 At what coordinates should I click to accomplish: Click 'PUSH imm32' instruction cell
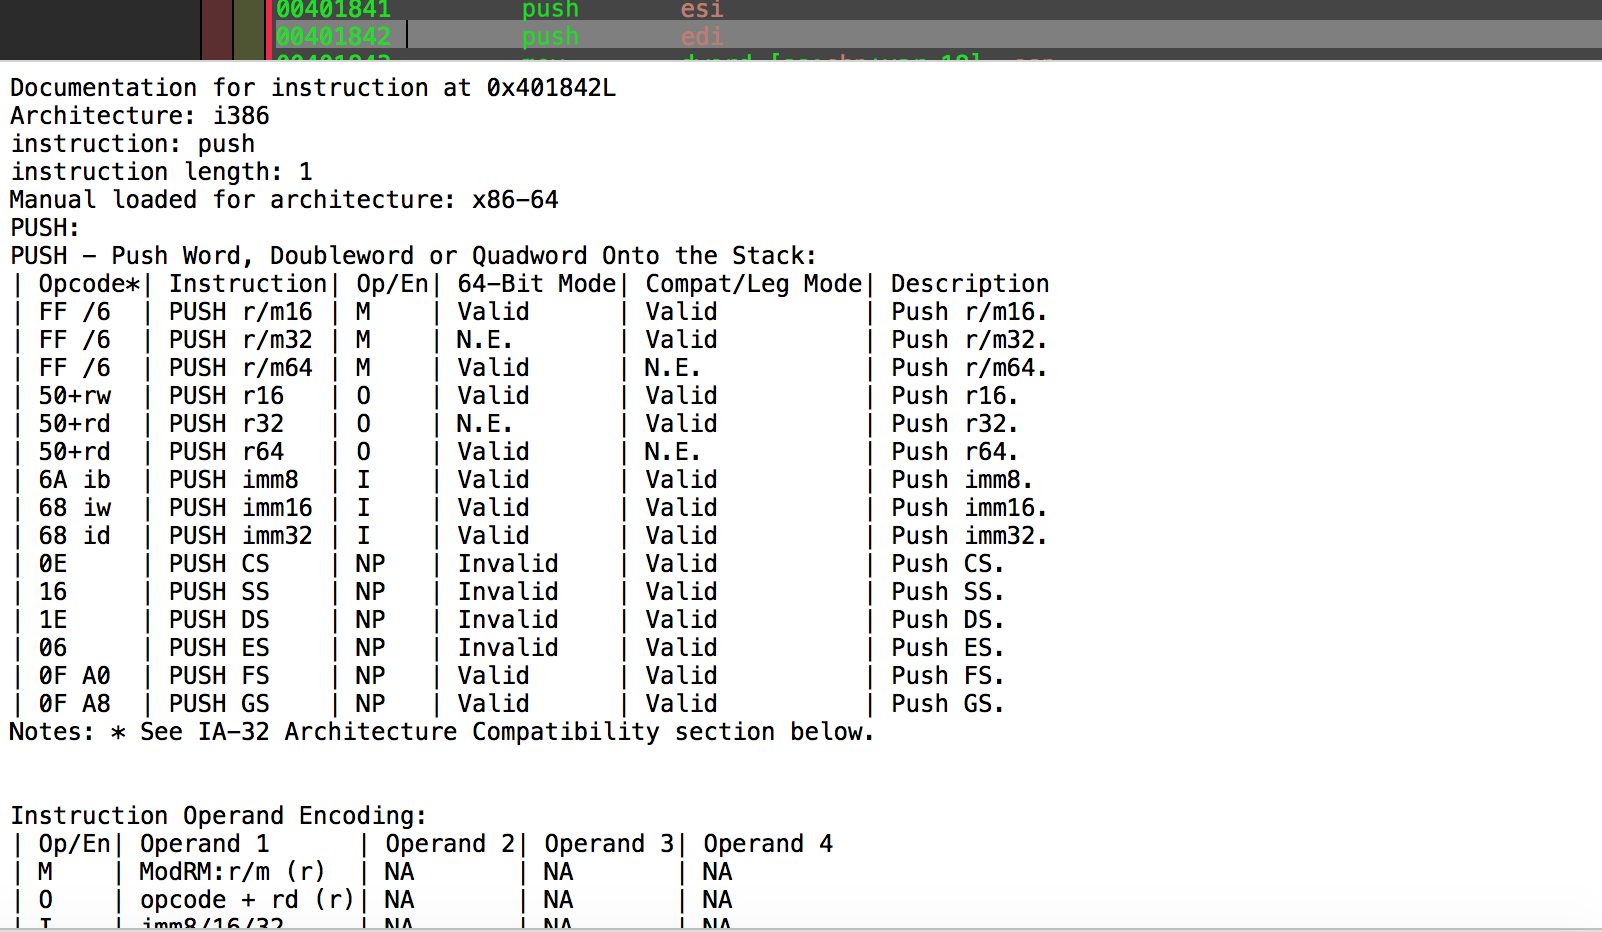pyautogui.click(x=240, y=536)
